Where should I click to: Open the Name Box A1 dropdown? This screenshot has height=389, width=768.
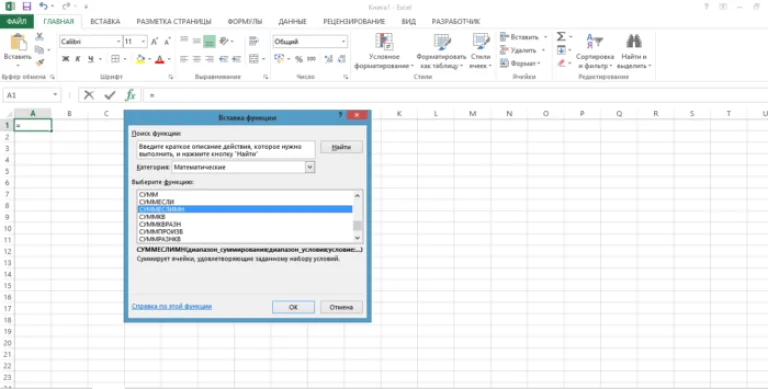55,95
